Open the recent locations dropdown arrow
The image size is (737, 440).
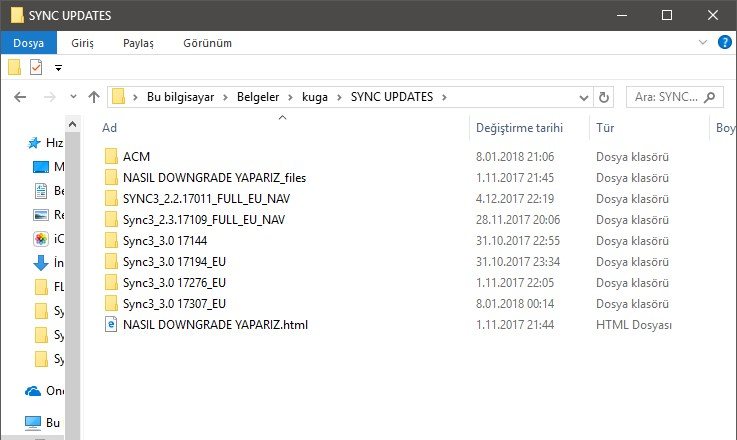(73, 97)
